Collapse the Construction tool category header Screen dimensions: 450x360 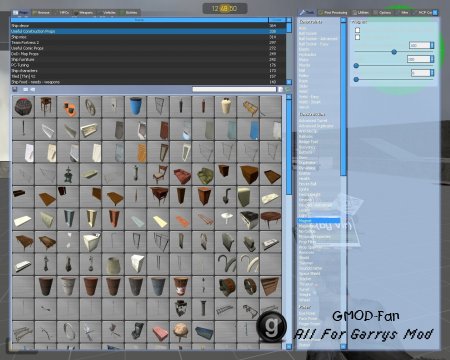click(312, 114)
